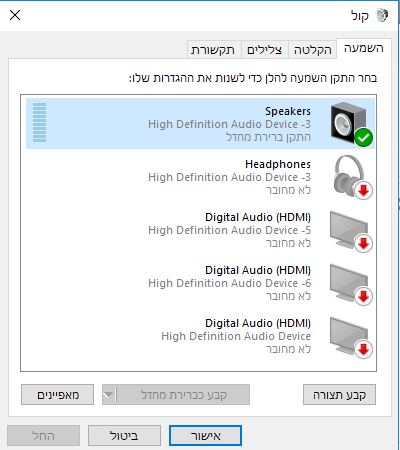Open the מאפיינים button
Screen dimensions: 400x450
[x=57, y=395]
